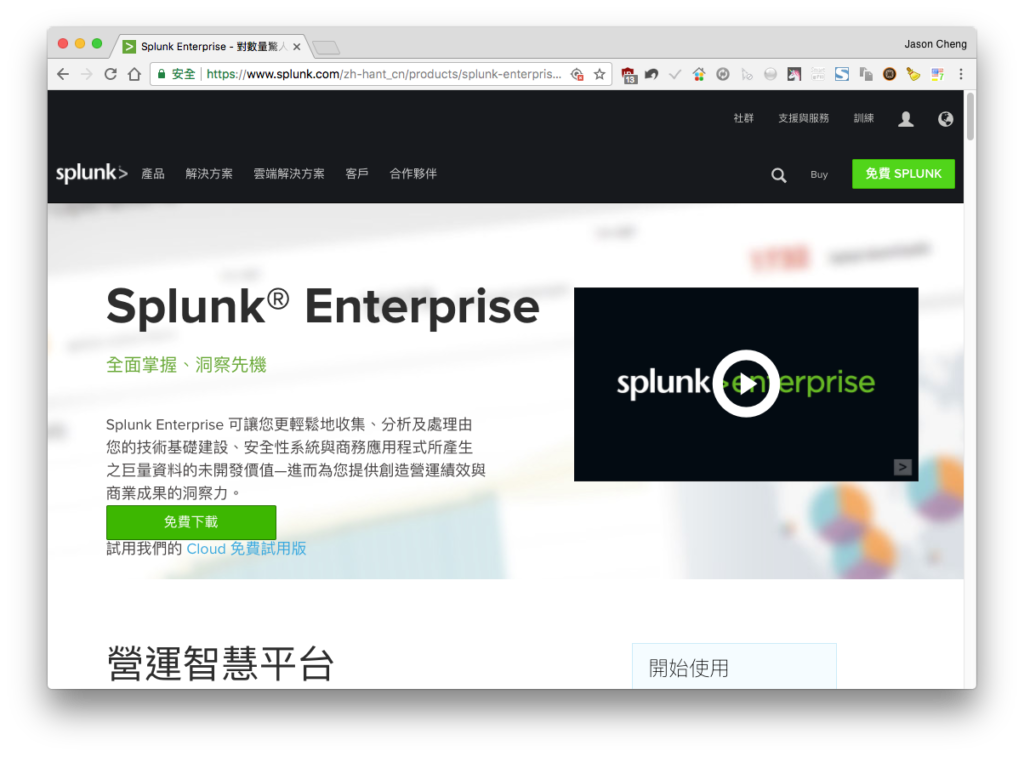The height and width of the screenshot is (757, 1024).
Task: Click the cursor-blocked extension icon
Action: click(746, 74)
